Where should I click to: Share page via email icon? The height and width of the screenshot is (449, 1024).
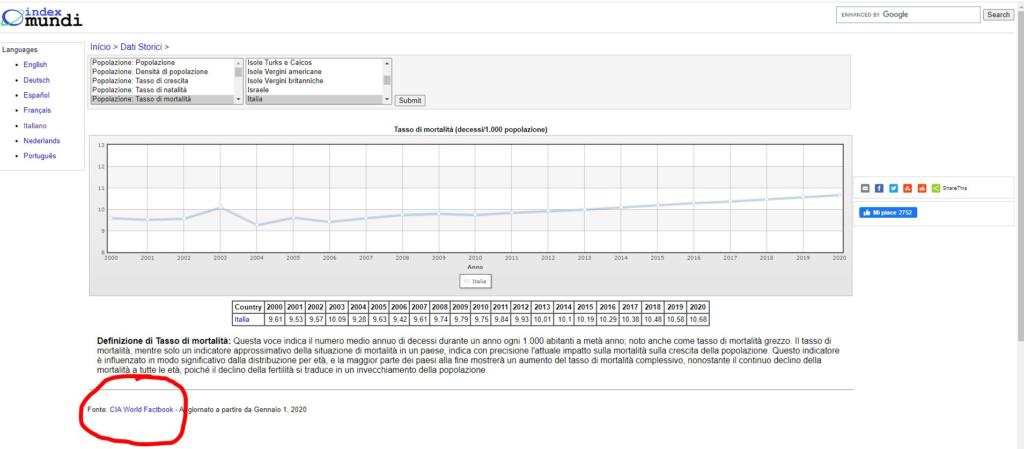[865, 188]
